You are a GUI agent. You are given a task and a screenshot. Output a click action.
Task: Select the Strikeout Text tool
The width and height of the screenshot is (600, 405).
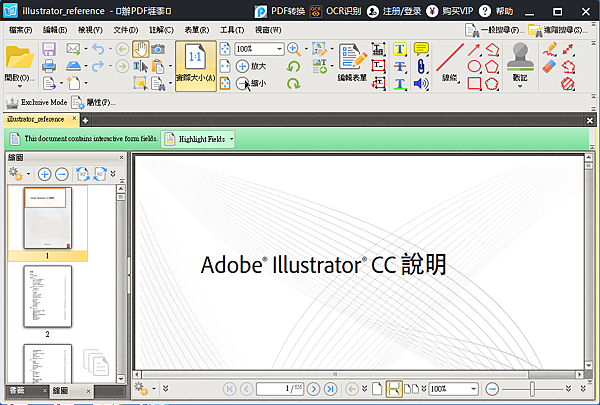coord(399,66)
